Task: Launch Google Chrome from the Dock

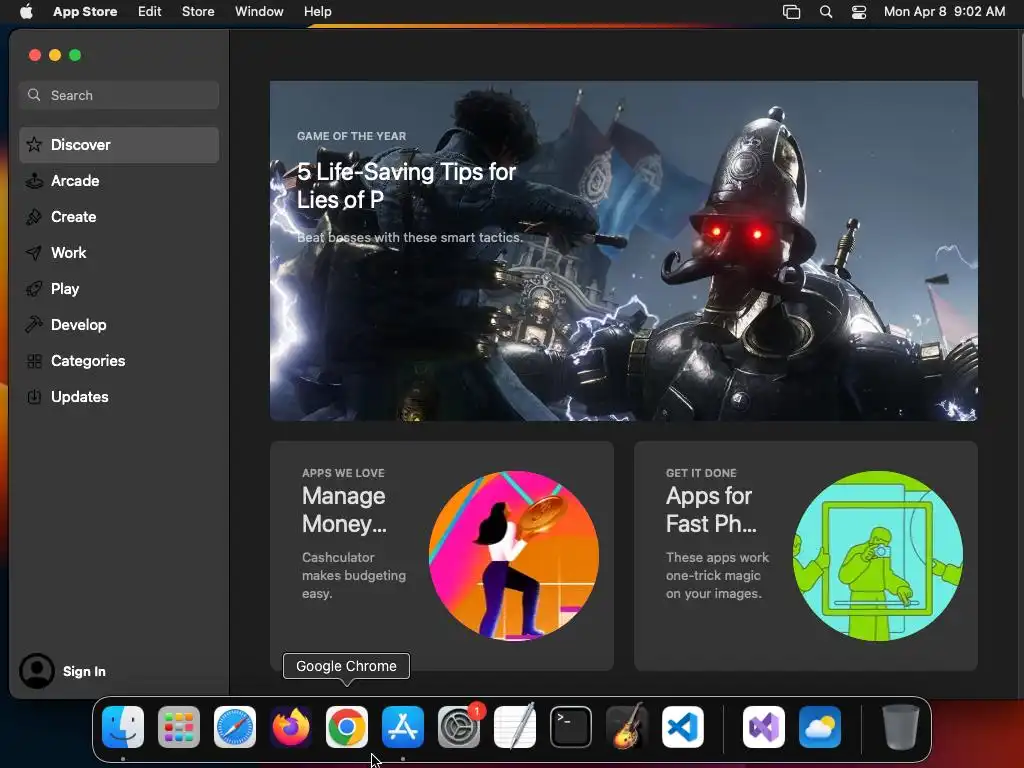Action: [x=347, y=727]
